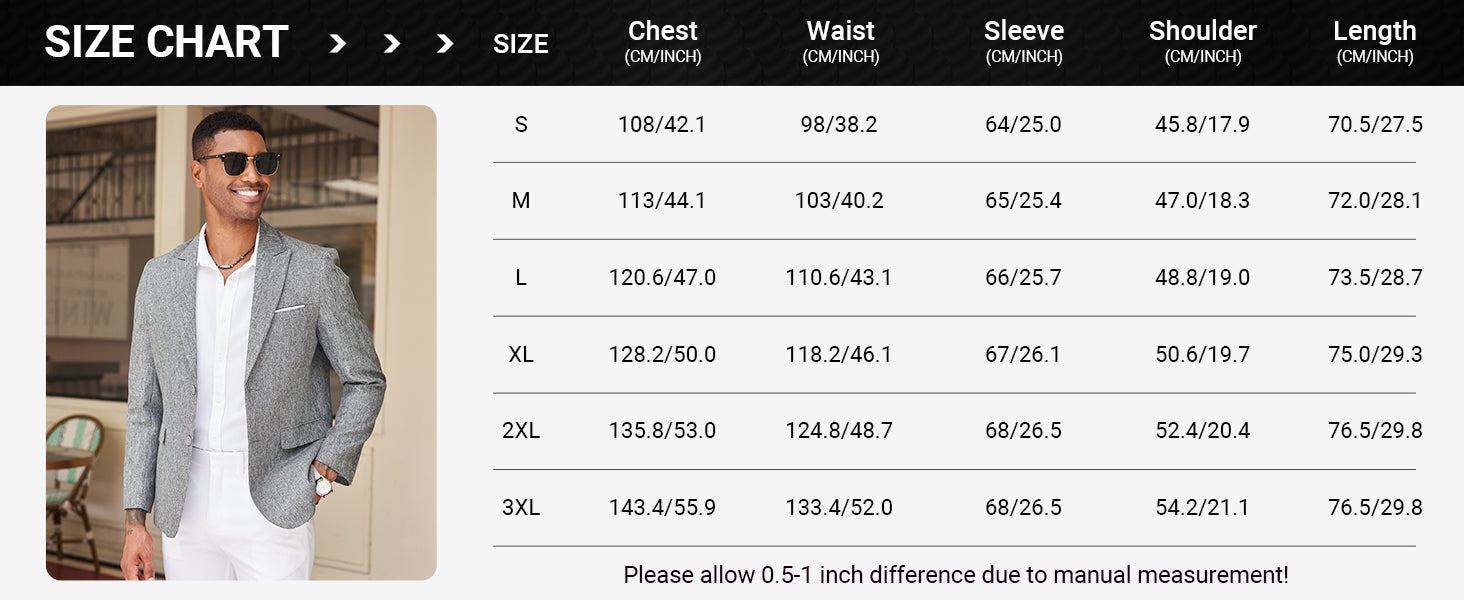Image resolution: width=1464 pixels, height=600 pixels.
Task: Select the XL size label
Action: coord(521,355)
